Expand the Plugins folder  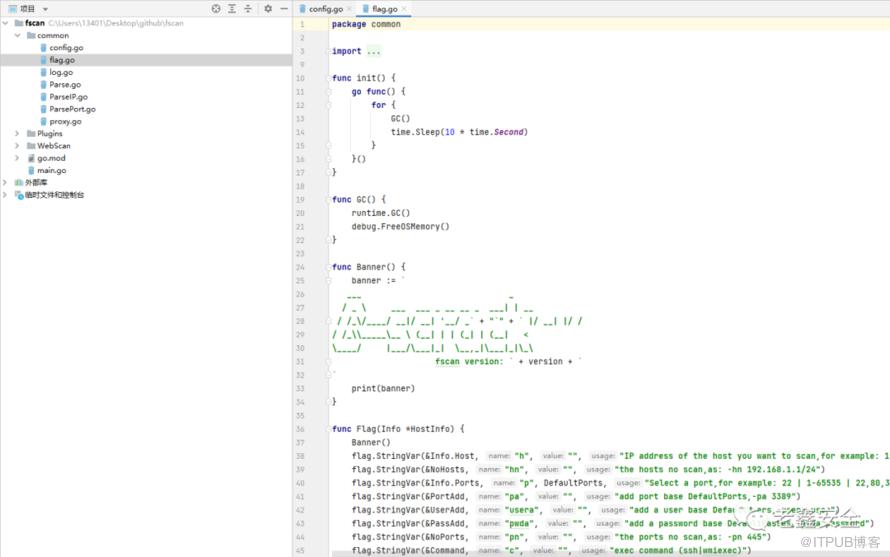coord(17,133)
